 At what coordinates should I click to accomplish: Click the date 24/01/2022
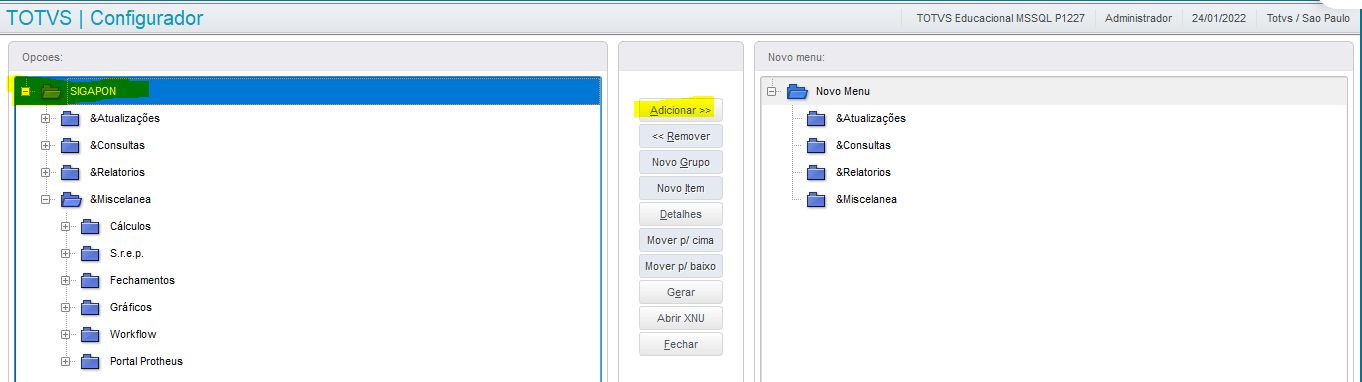coord(1219,18)
